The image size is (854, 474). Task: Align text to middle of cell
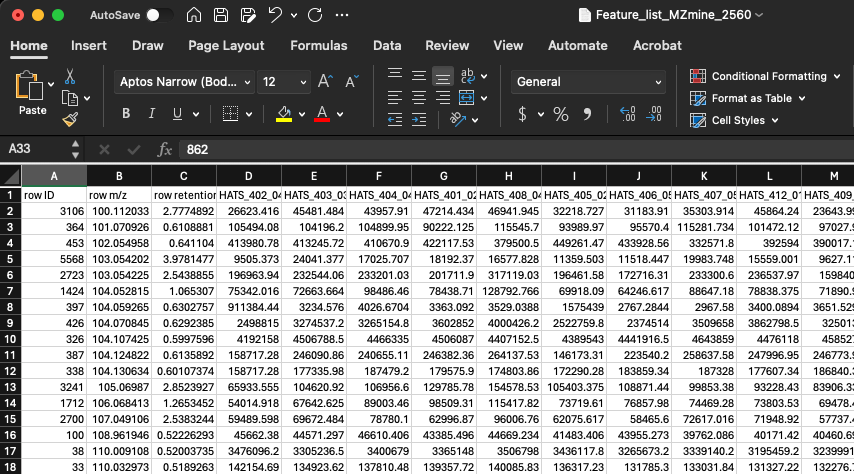click(x=418, y=76)
